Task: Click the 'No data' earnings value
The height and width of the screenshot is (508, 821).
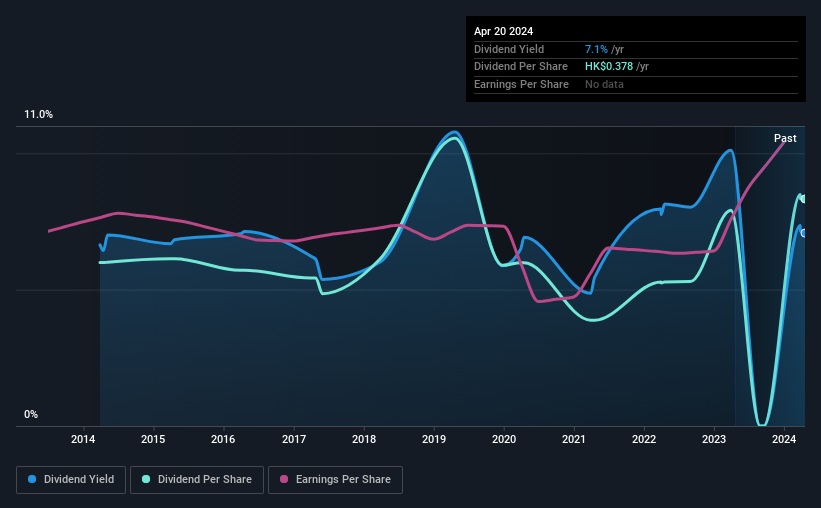Action: (x=604, y=84)
